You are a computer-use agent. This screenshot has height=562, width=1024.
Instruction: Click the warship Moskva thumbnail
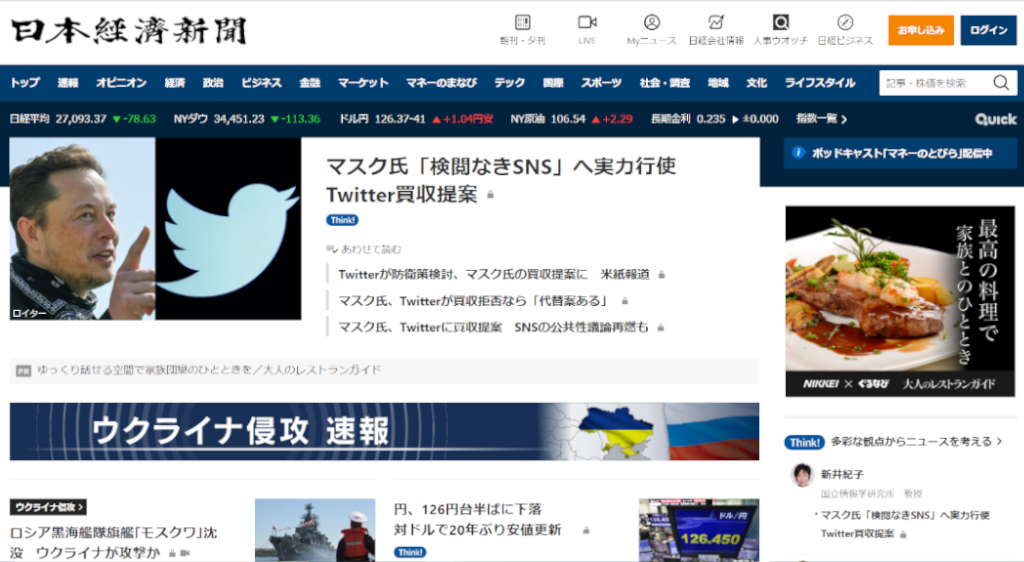pos(315,530)
